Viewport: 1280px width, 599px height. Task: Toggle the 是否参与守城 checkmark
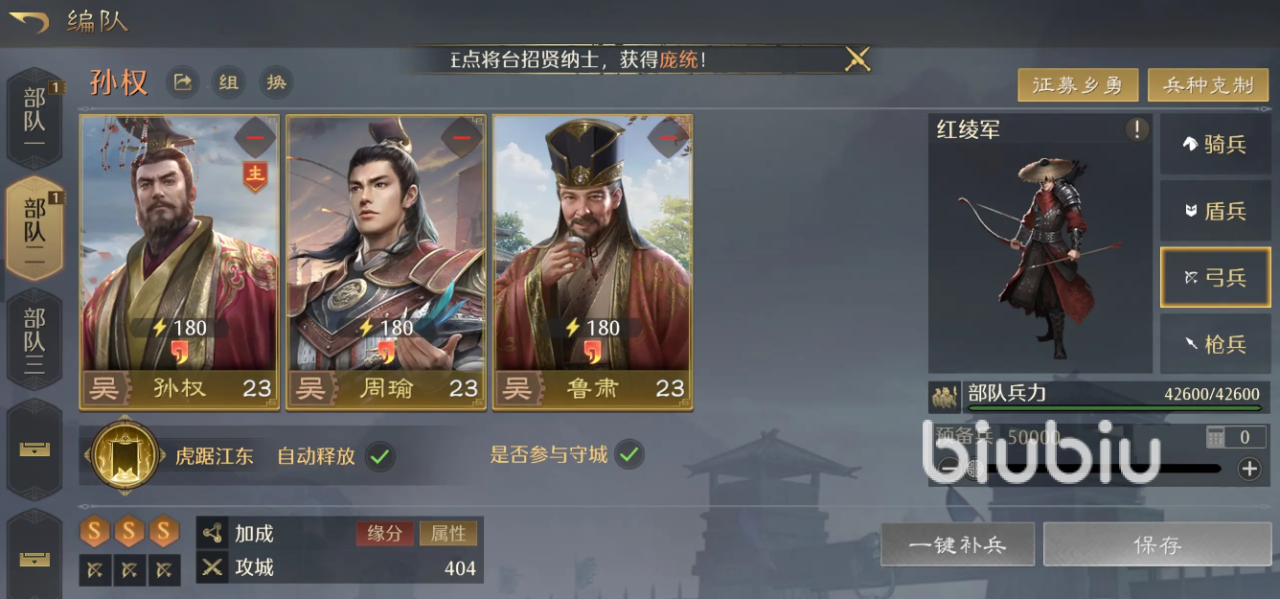[x=628, y=455]
